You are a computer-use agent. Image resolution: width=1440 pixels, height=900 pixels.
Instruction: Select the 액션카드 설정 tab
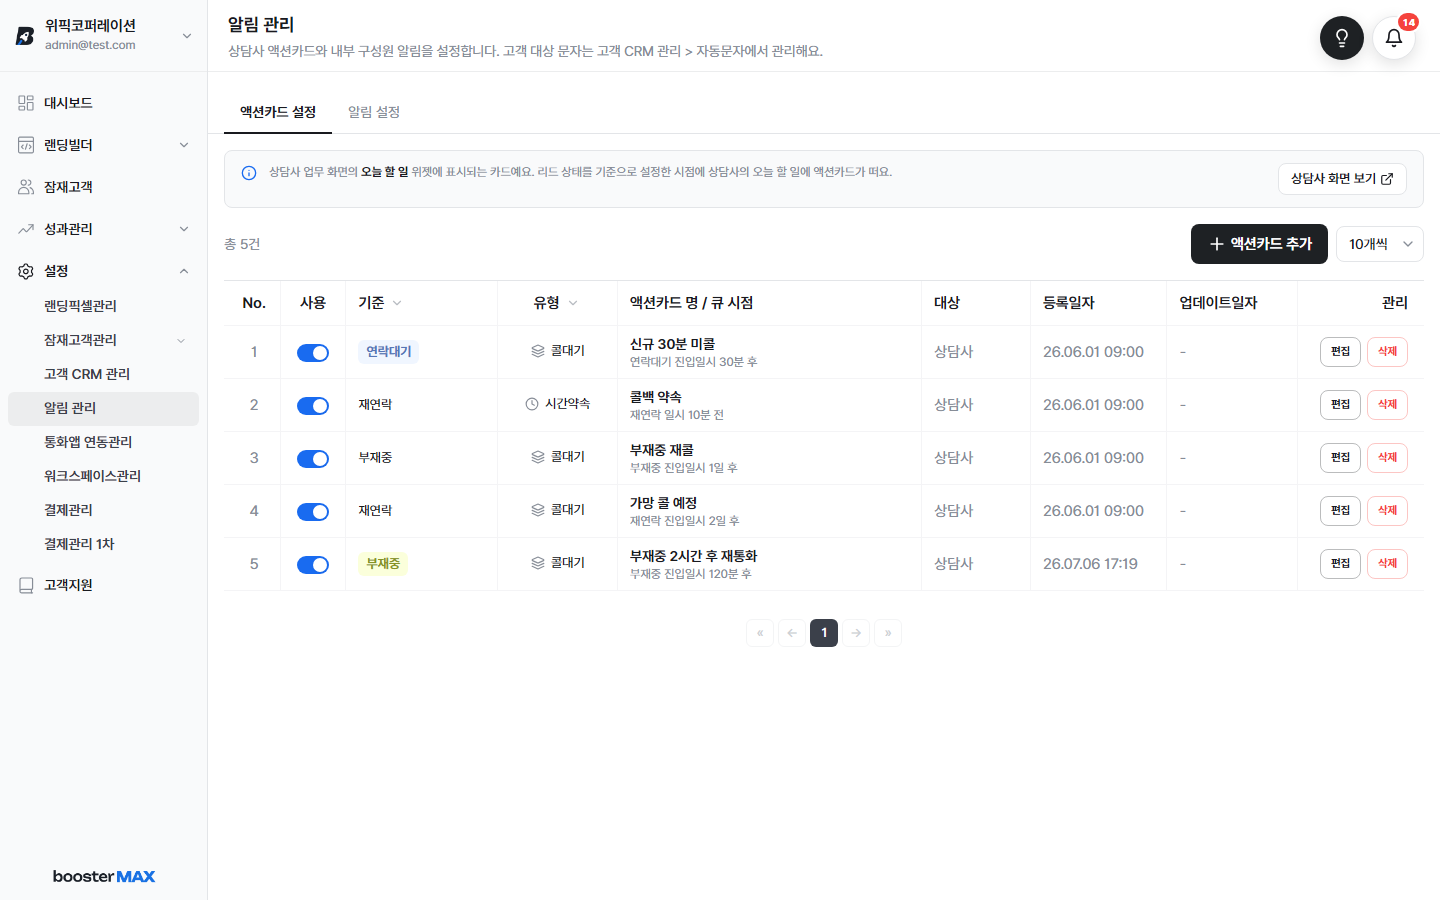pyautogui.click(x=278, y=112)
